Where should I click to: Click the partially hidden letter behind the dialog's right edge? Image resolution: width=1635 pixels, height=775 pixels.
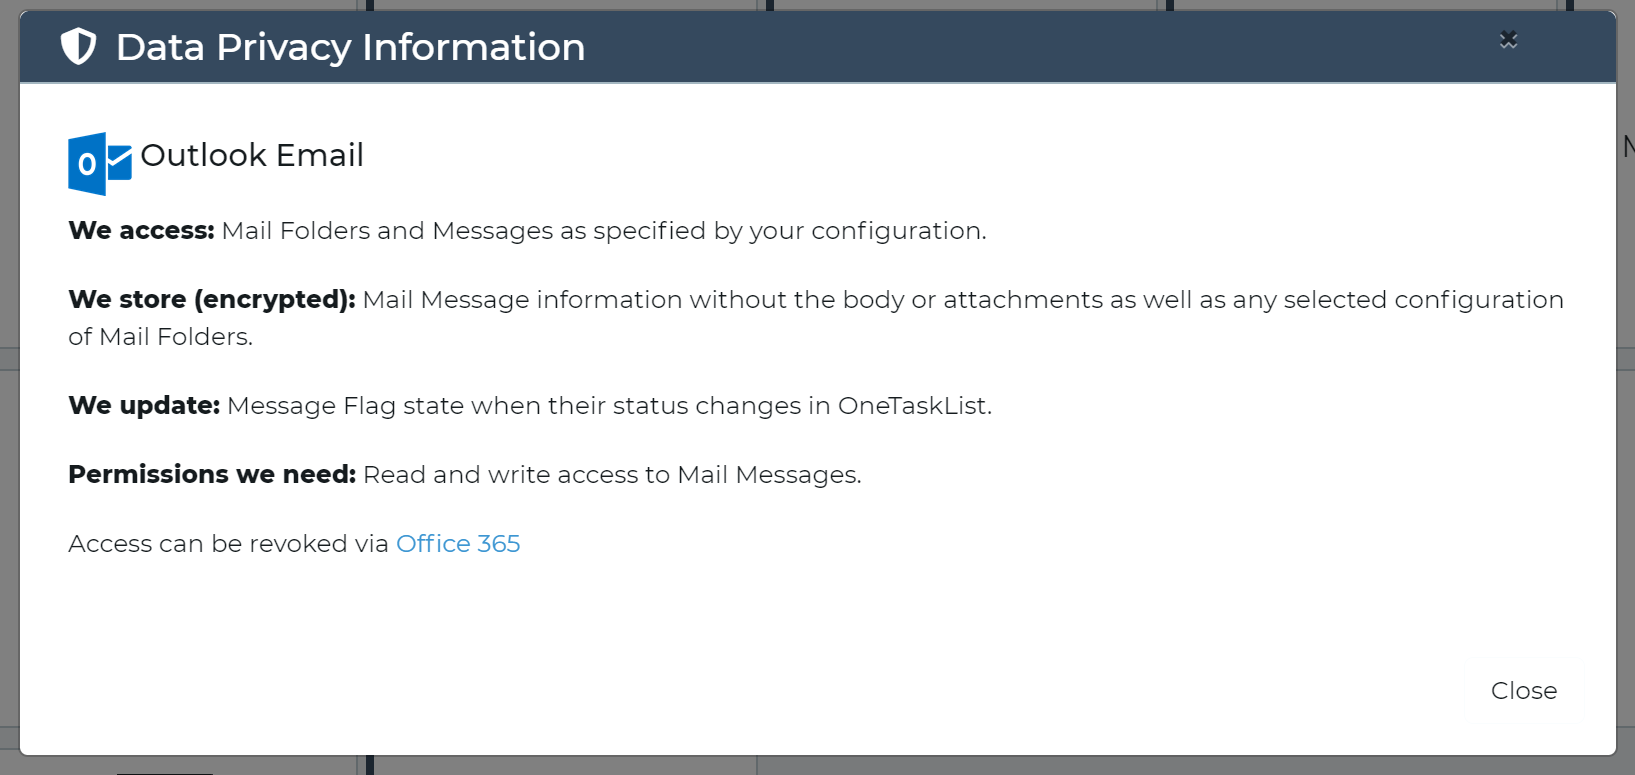[x=1629, y=147]
